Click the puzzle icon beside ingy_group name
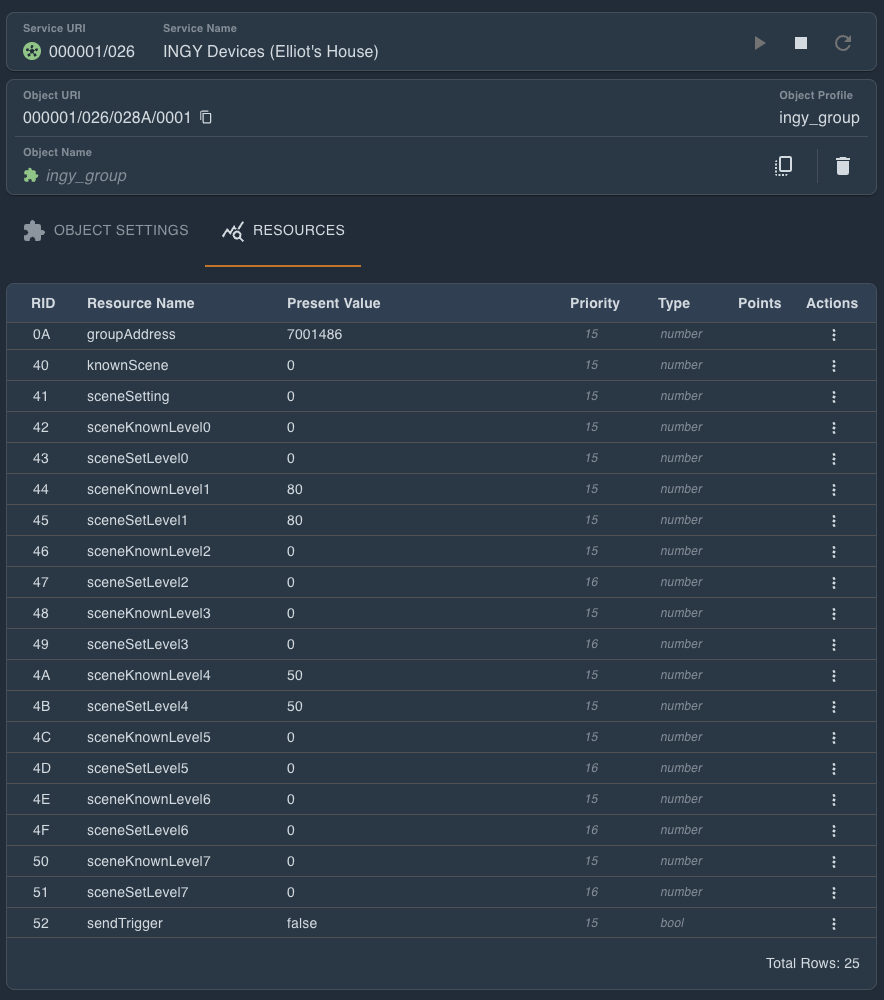884x1000 pixels. tap(31, 175)
